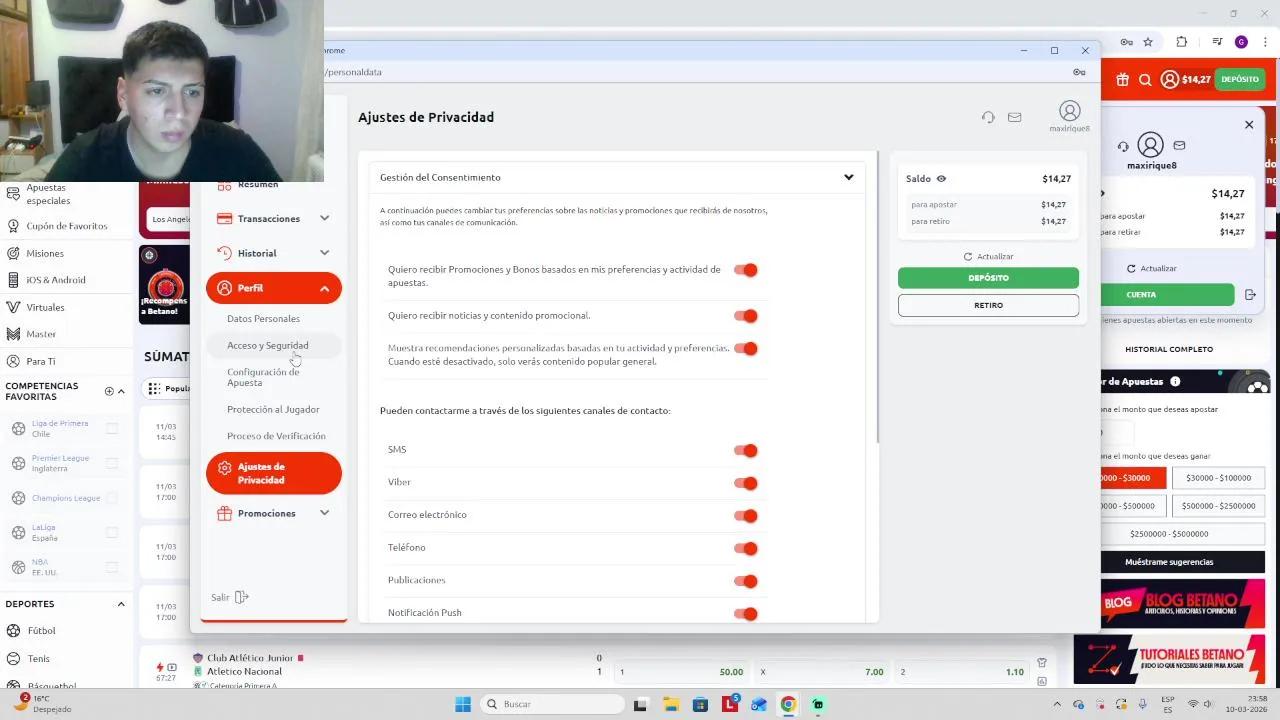Click the info icon next to Apuestas heading
Screen dimensions: 1280x720
[1175, 381]
